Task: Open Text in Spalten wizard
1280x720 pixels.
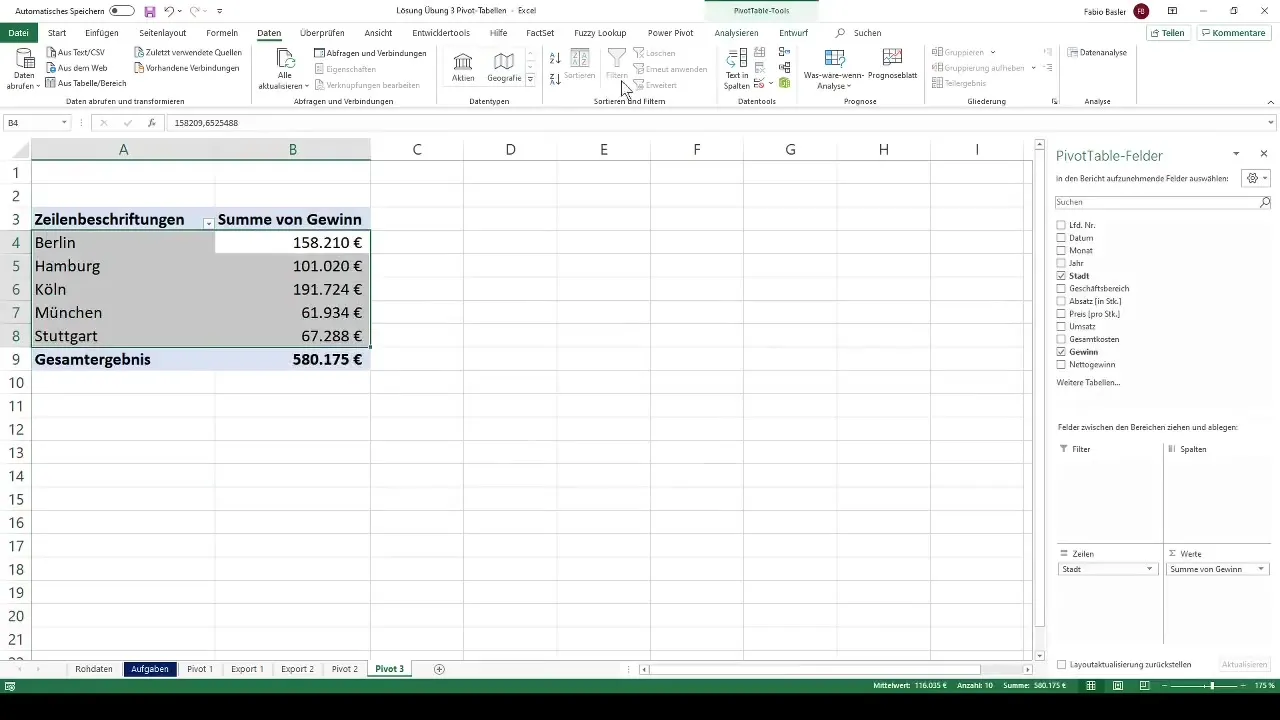Action: (x=737, y=69)
